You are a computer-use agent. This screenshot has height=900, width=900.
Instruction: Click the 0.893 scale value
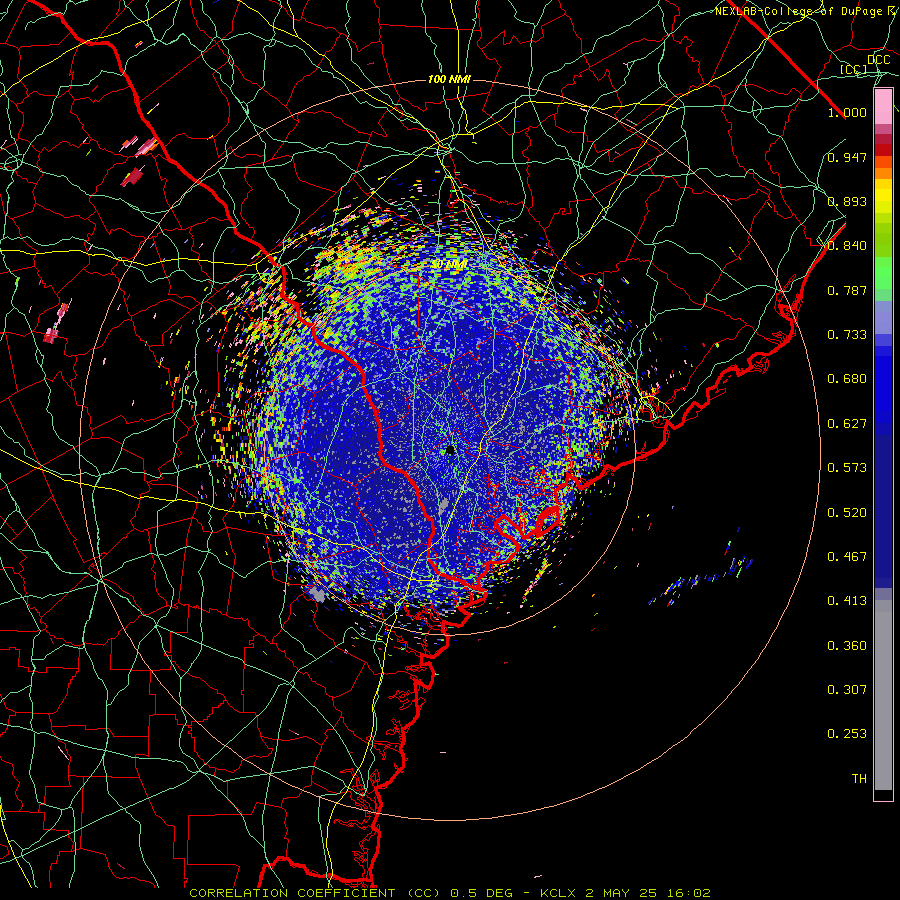tap(847, 201)
